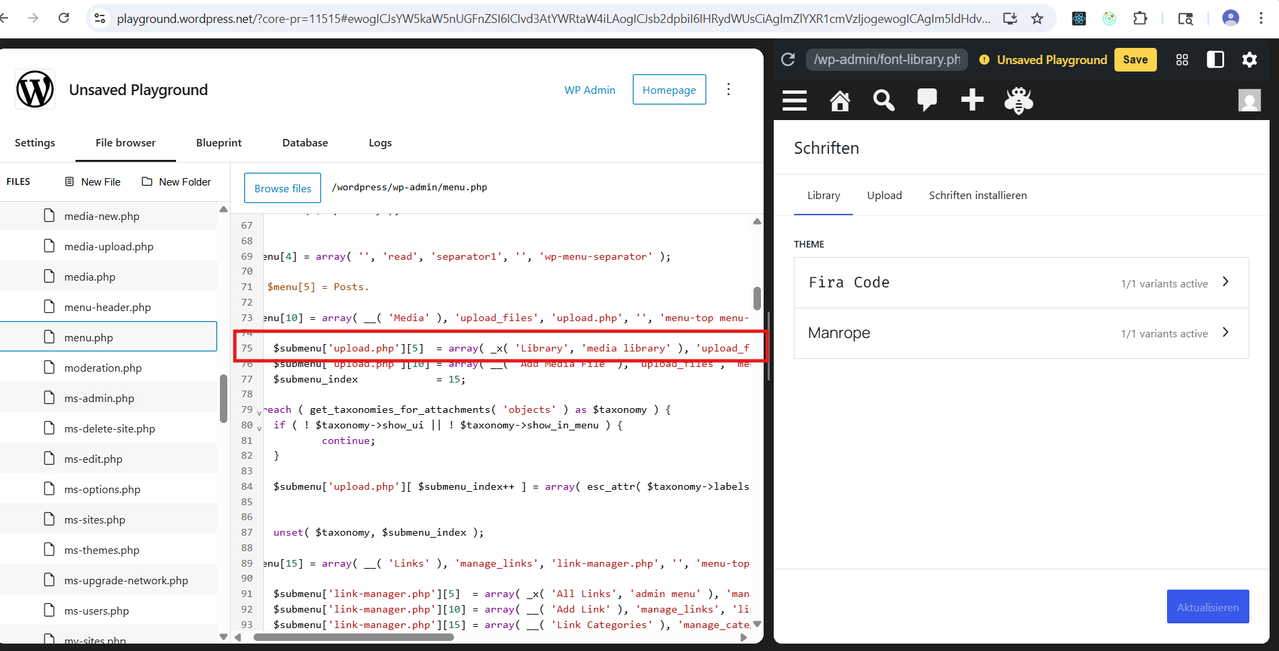The image size is (1279, 651).
Task: Open ms-admin.php in file tree
Action: pyautogui.click(x=108, y=398)
